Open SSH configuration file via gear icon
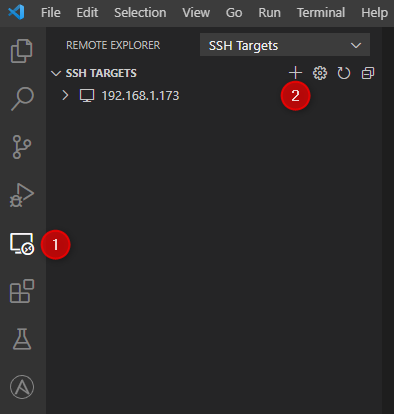 320,73
